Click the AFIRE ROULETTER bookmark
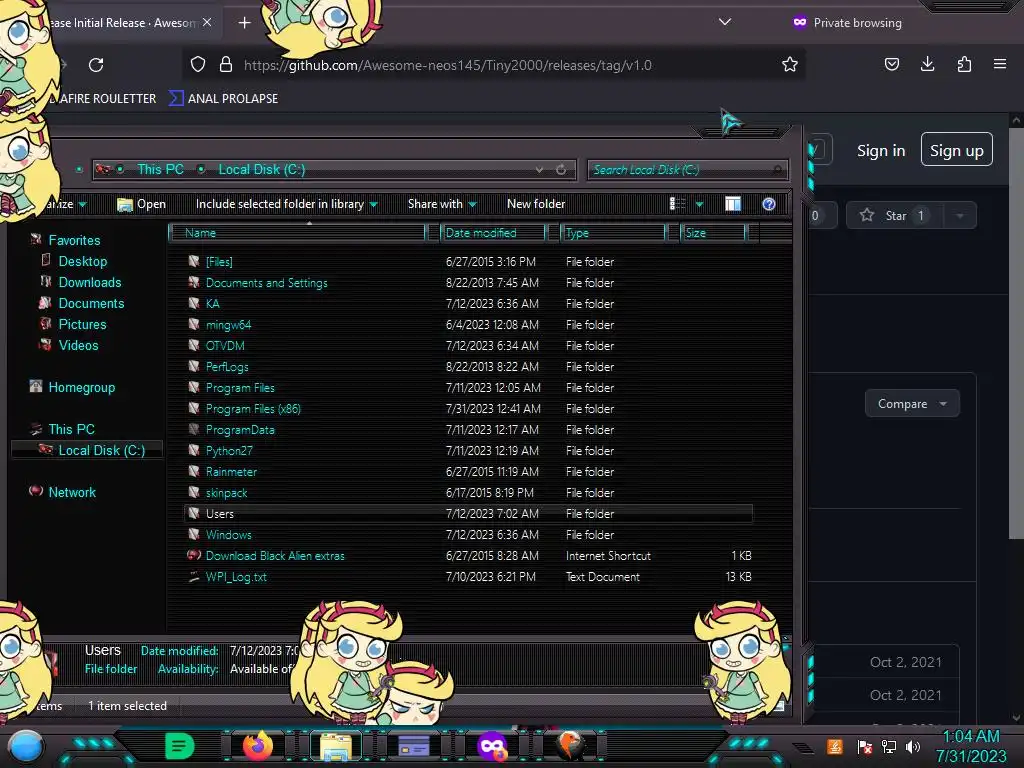This screenshot has height=768, width=1024. tap(103, 99)
